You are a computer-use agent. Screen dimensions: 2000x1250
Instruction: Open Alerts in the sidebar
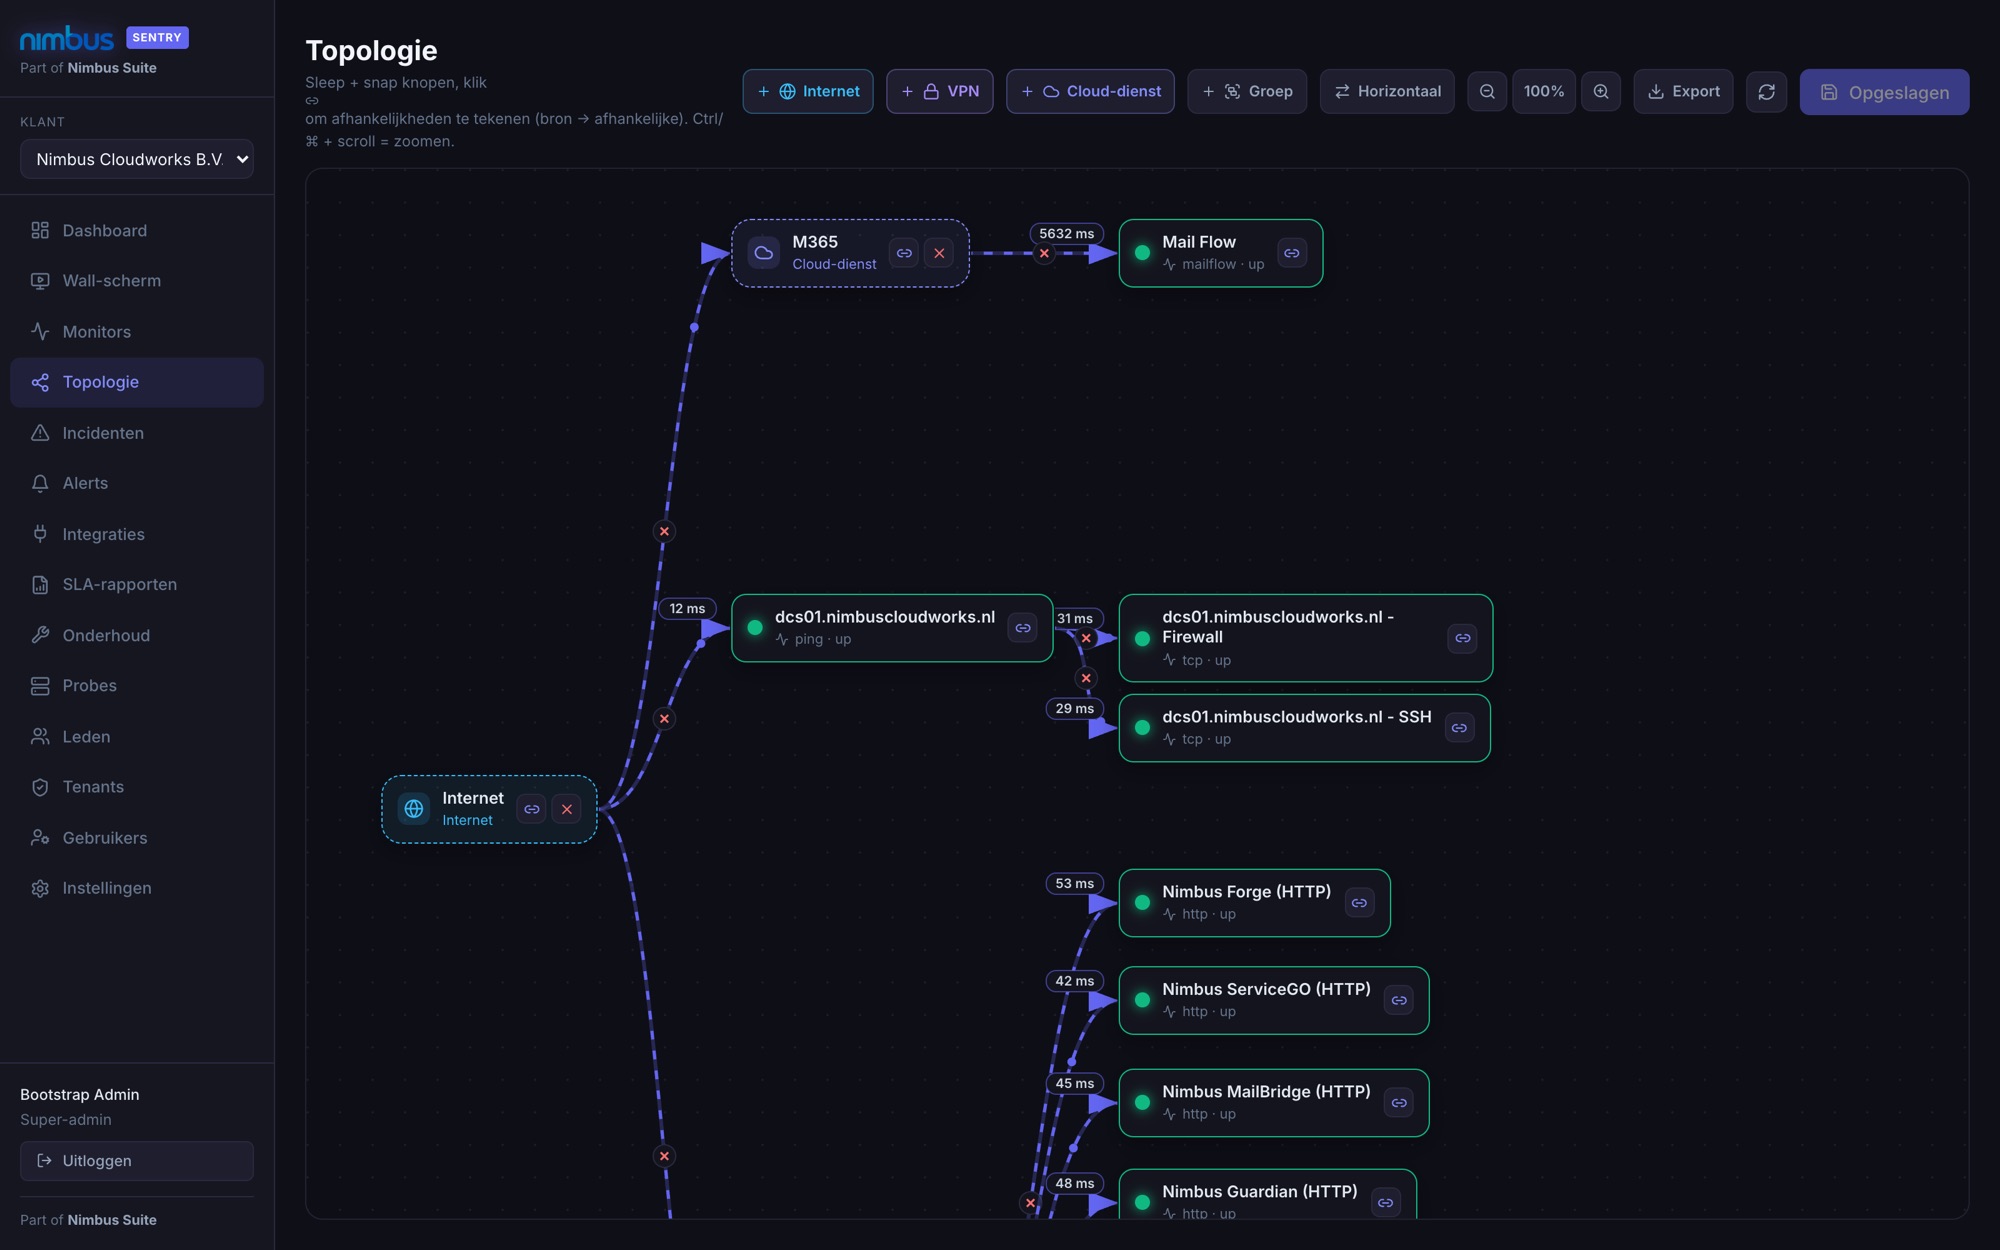[x=137, y=483]
